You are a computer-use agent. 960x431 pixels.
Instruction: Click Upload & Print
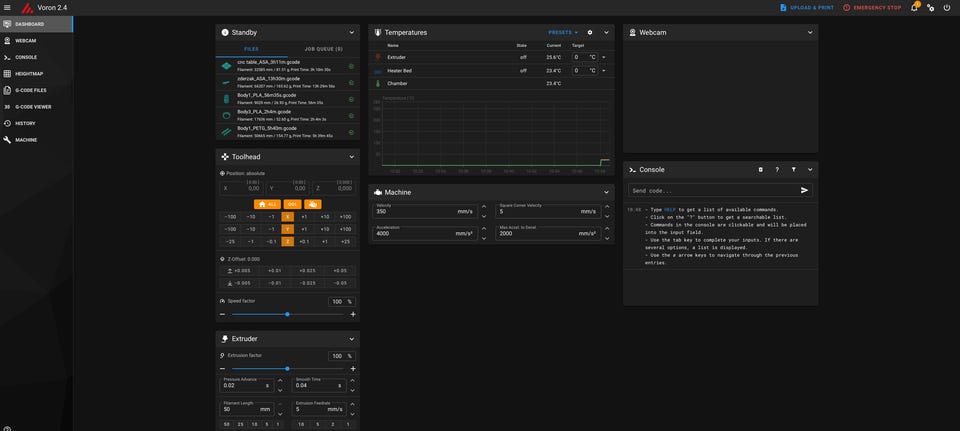click(807, 8)
